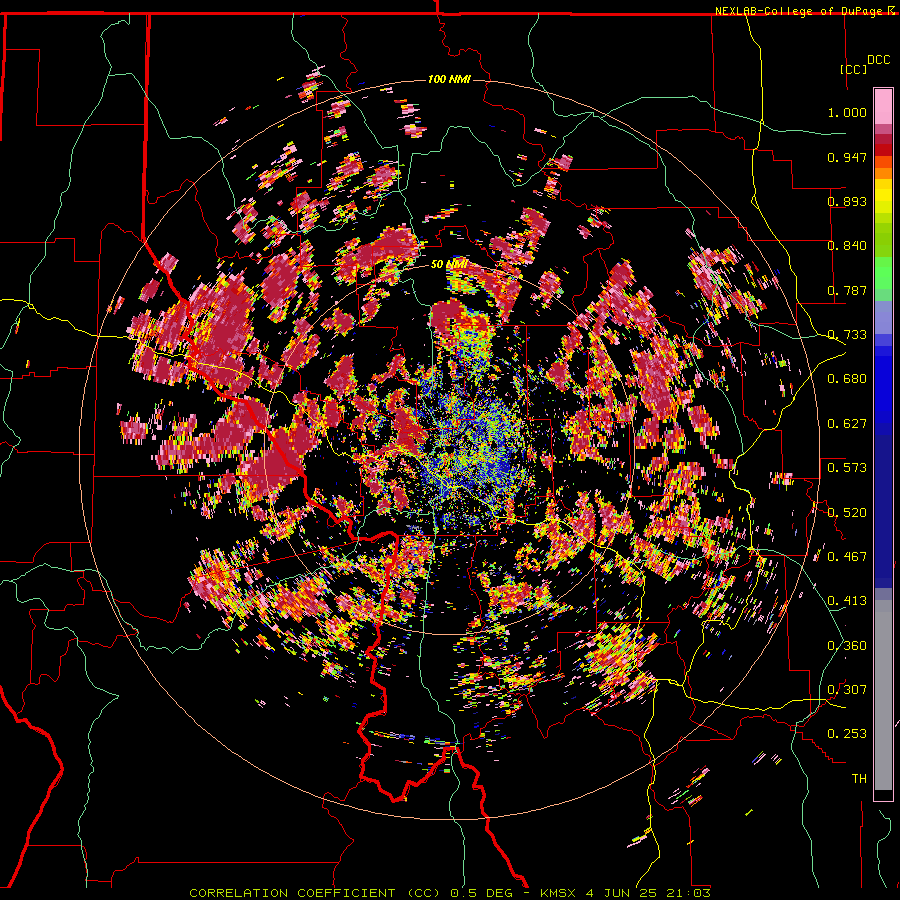The height and width of the screenshot is (900, 900).
Task: Click the 0.733 legend value
Action: coord(847,335)
